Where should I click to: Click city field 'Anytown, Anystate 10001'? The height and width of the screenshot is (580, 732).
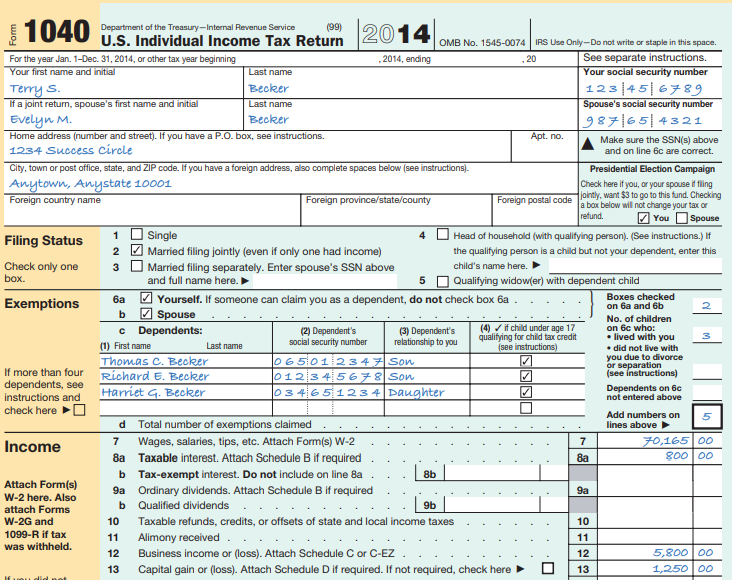click(291, 178)
